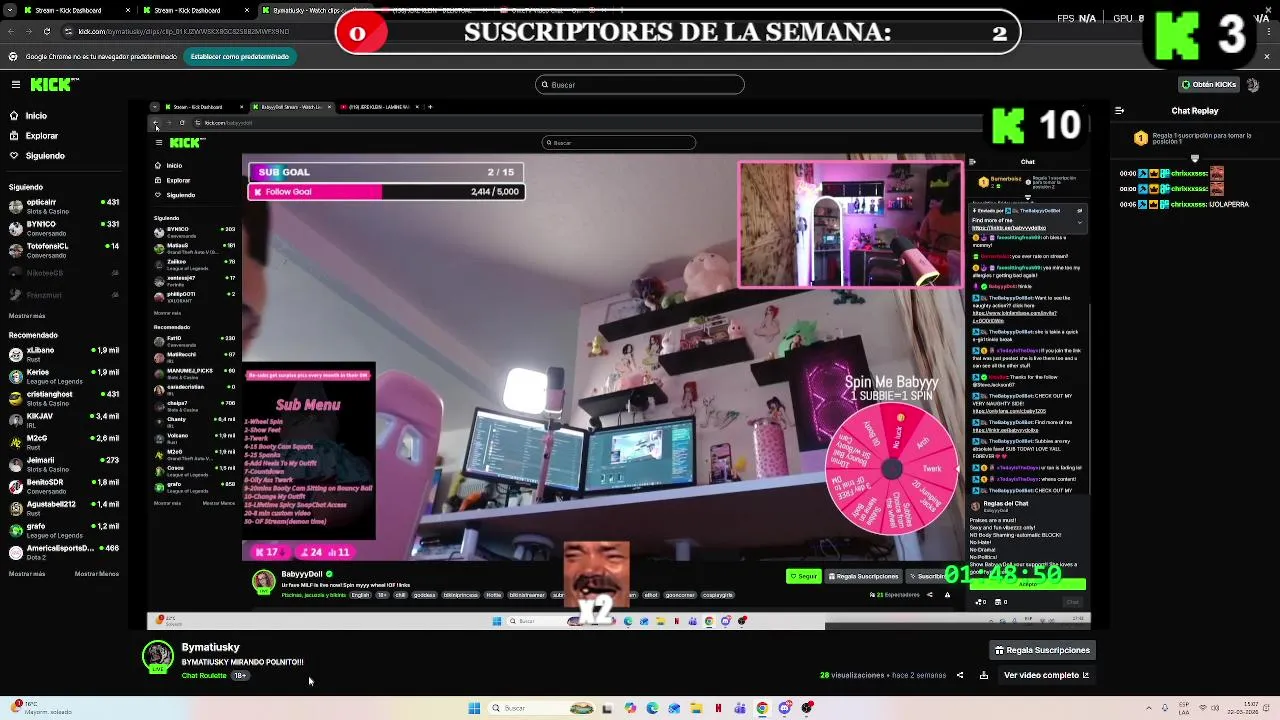This screenshot has width=1280, height=720.
Task: Show hidden tray icons chevron
Action: tap(1149, 708)
